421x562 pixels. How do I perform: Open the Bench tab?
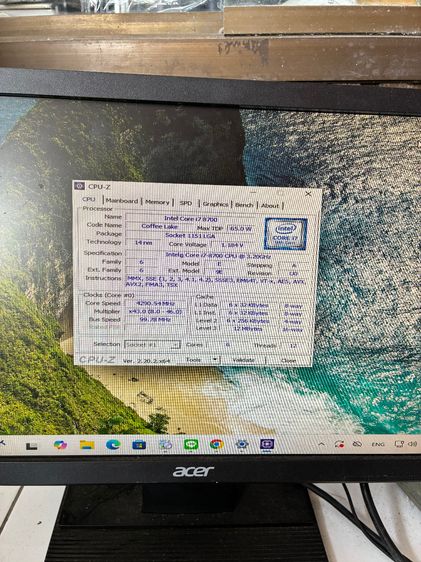244,205
